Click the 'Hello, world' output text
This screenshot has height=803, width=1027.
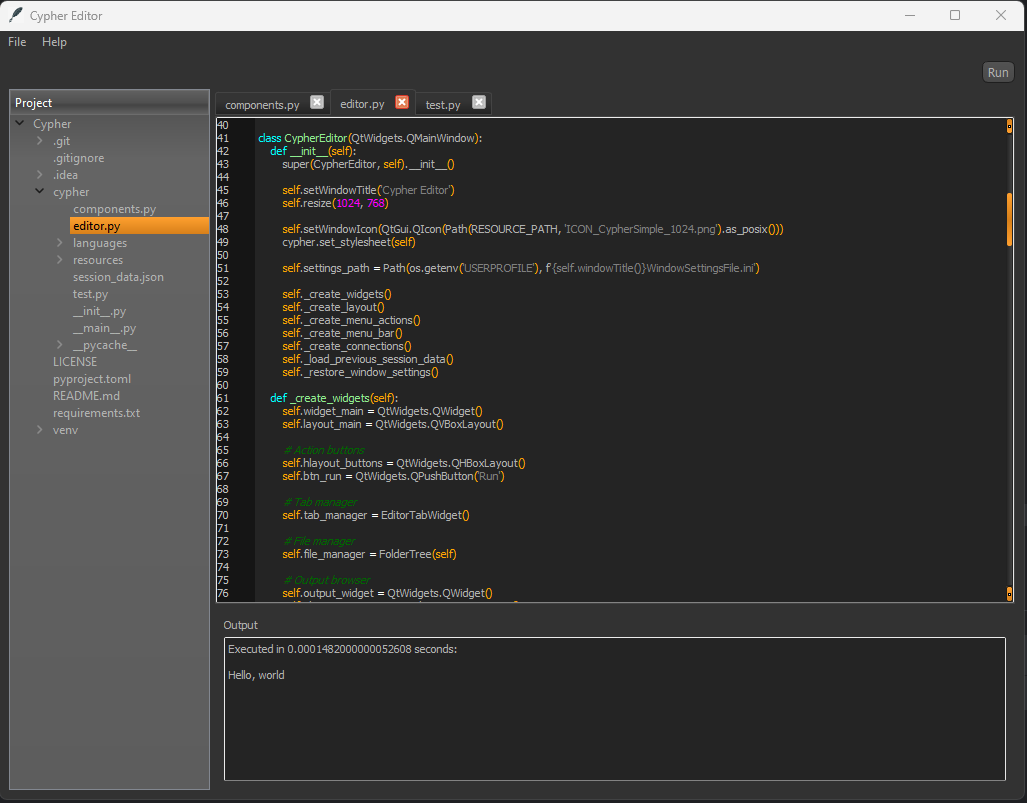click(x=256, y=675)
